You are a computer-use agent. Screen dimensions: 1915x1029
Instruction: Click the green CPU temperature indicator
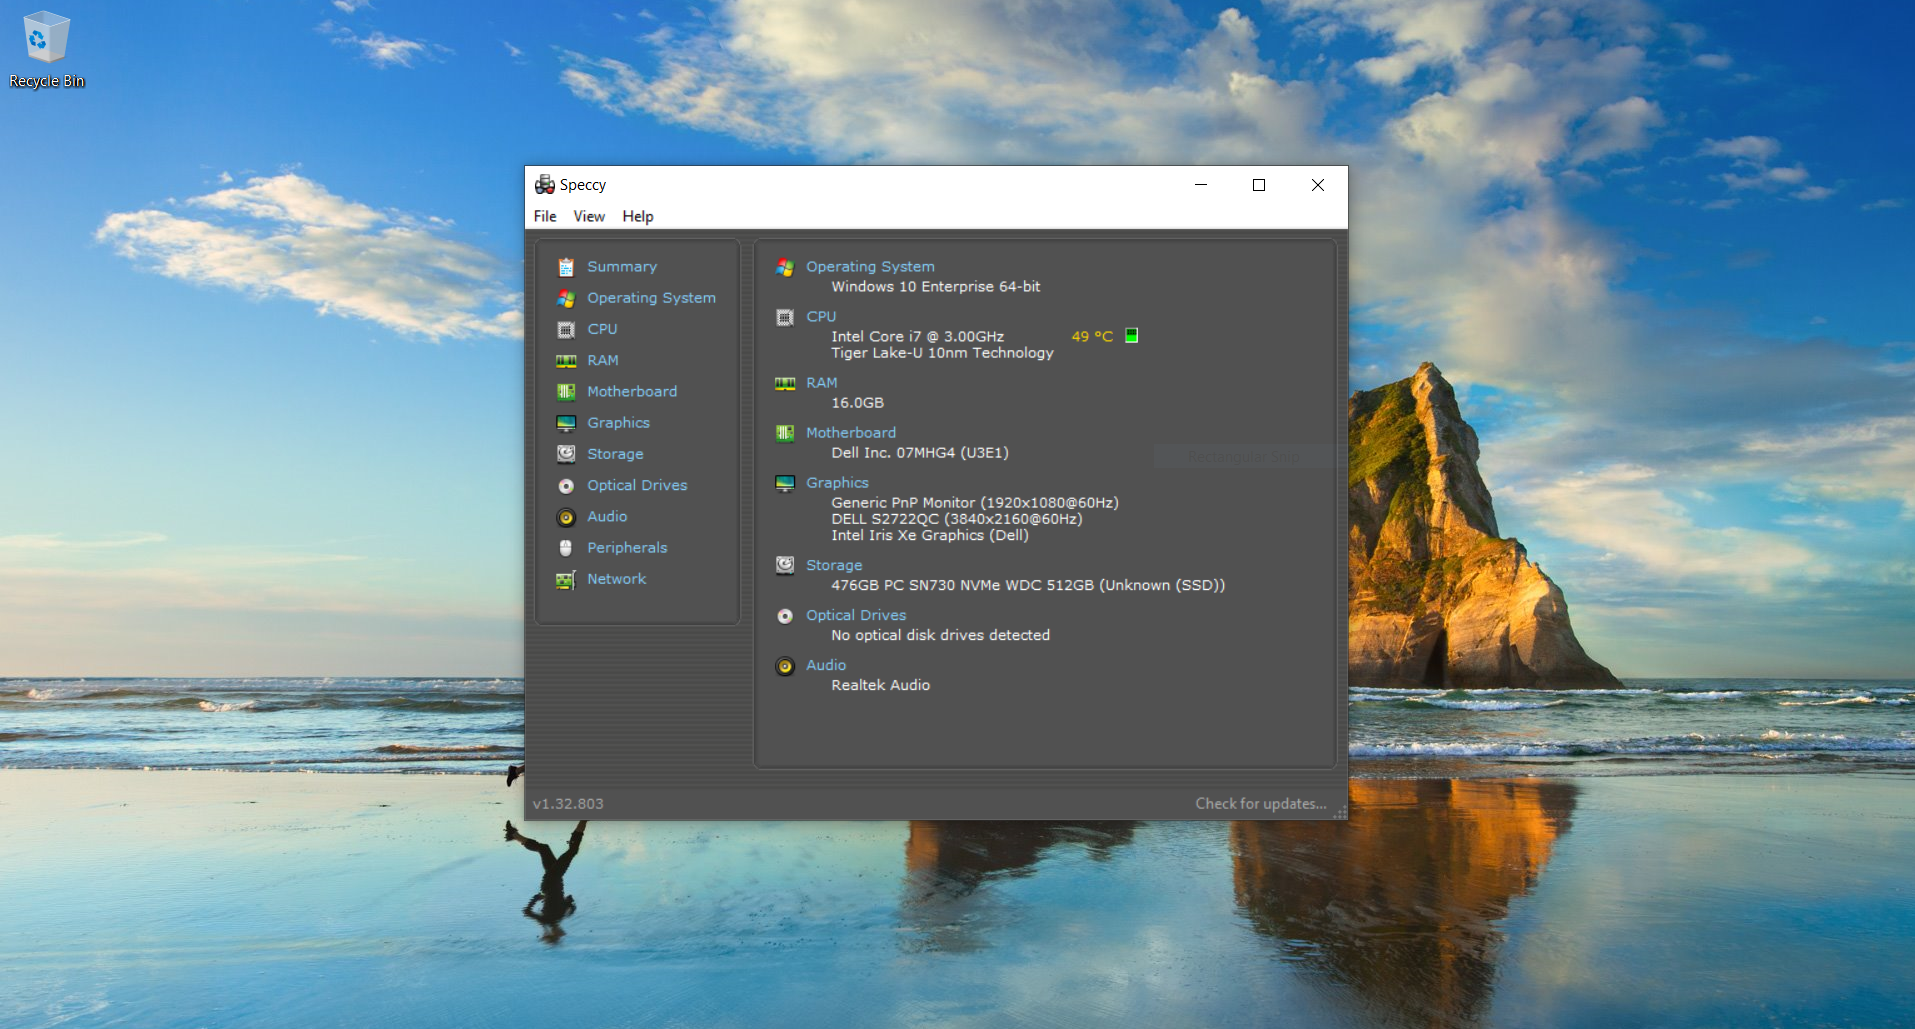tap(1130, 336)
